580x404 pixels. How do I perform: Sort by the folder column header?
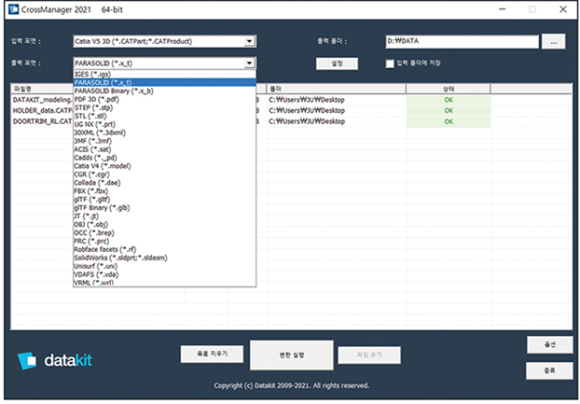pyautogui.click(x=336, y=89)
